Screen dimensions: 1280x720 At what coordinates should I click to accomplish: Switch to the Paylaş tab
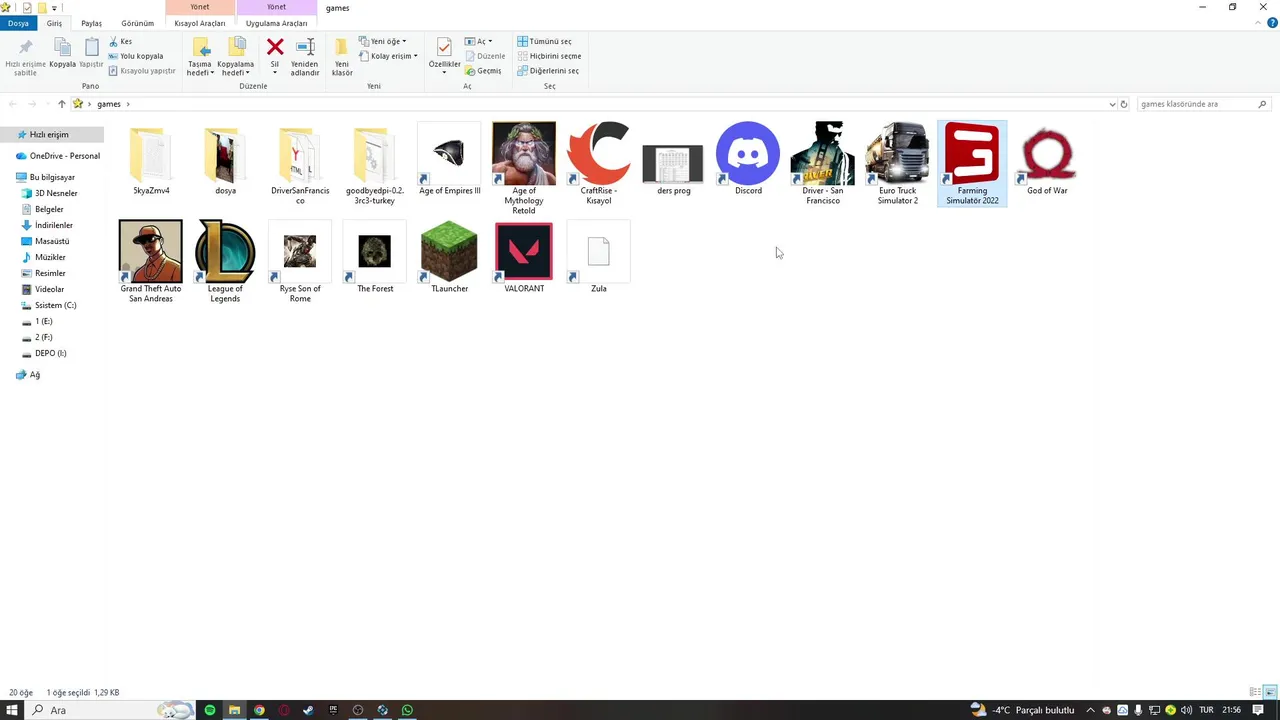pos(91,23)
